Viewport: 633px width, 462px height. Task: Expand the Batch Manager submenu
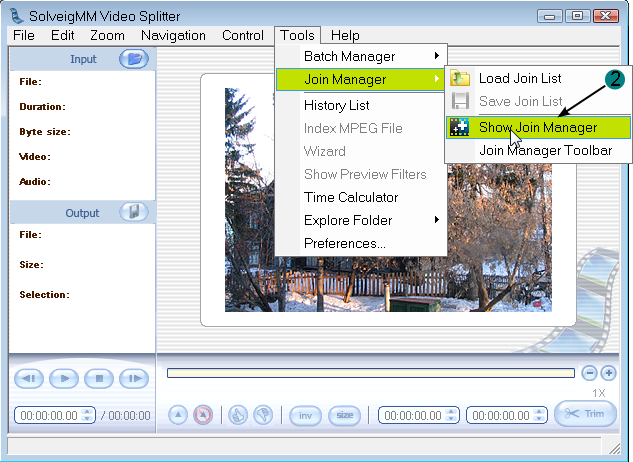(361, 57)
